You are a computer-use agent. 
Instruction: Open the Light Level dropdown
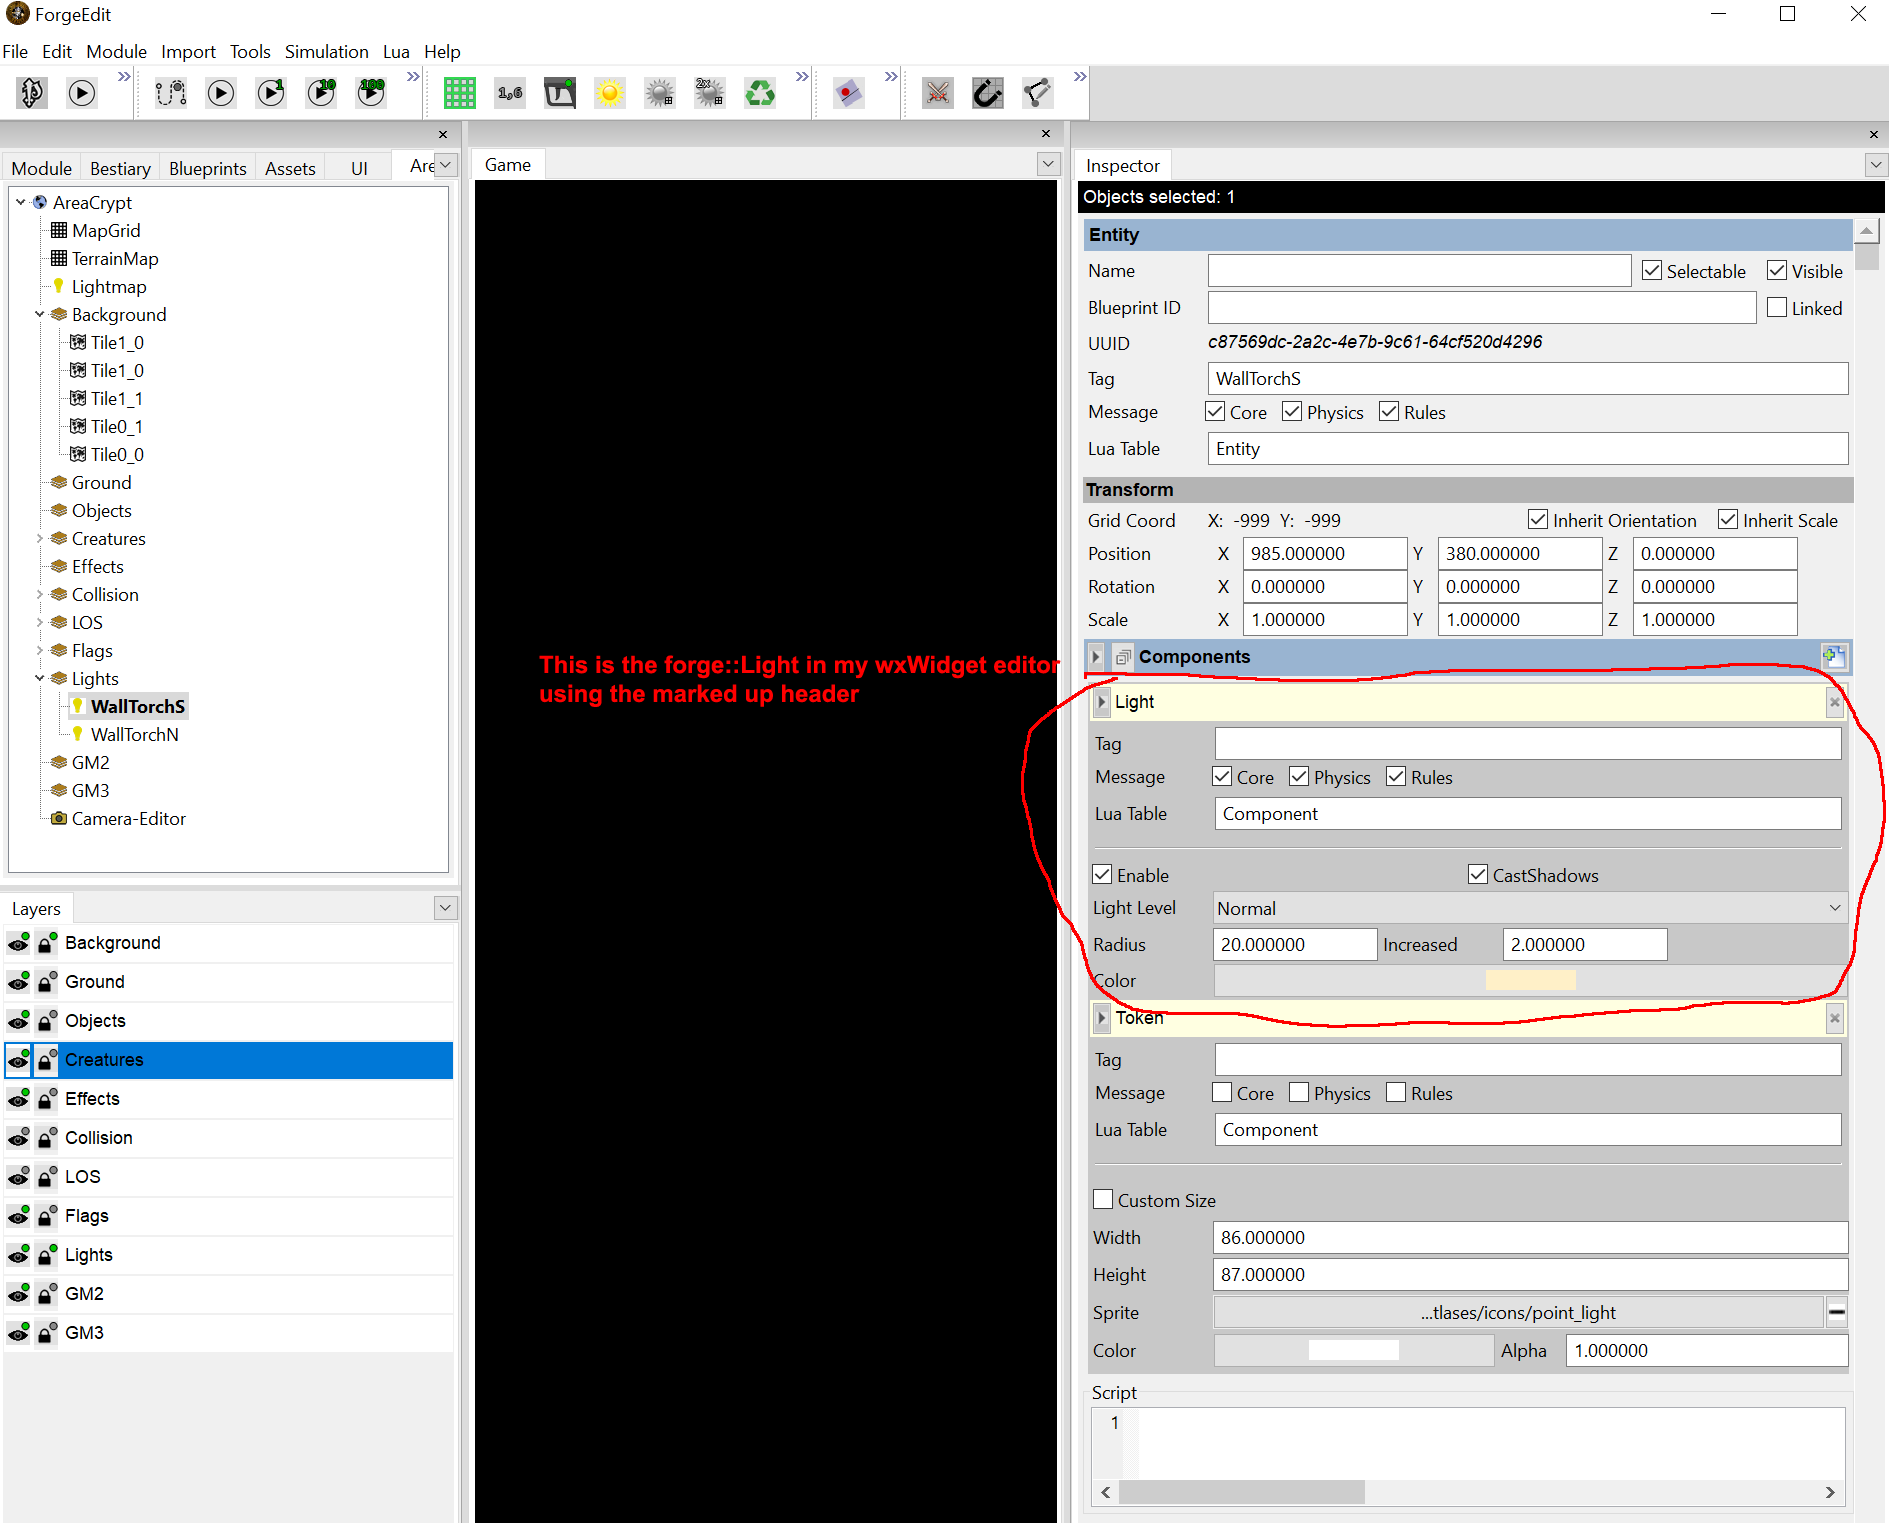pos(1530,908)
